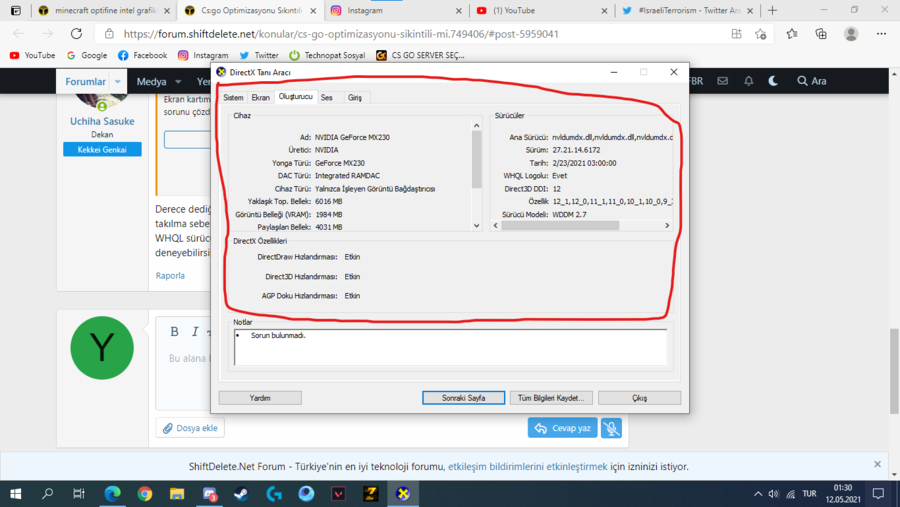Click the Yardım button

(x=260, y=398)
